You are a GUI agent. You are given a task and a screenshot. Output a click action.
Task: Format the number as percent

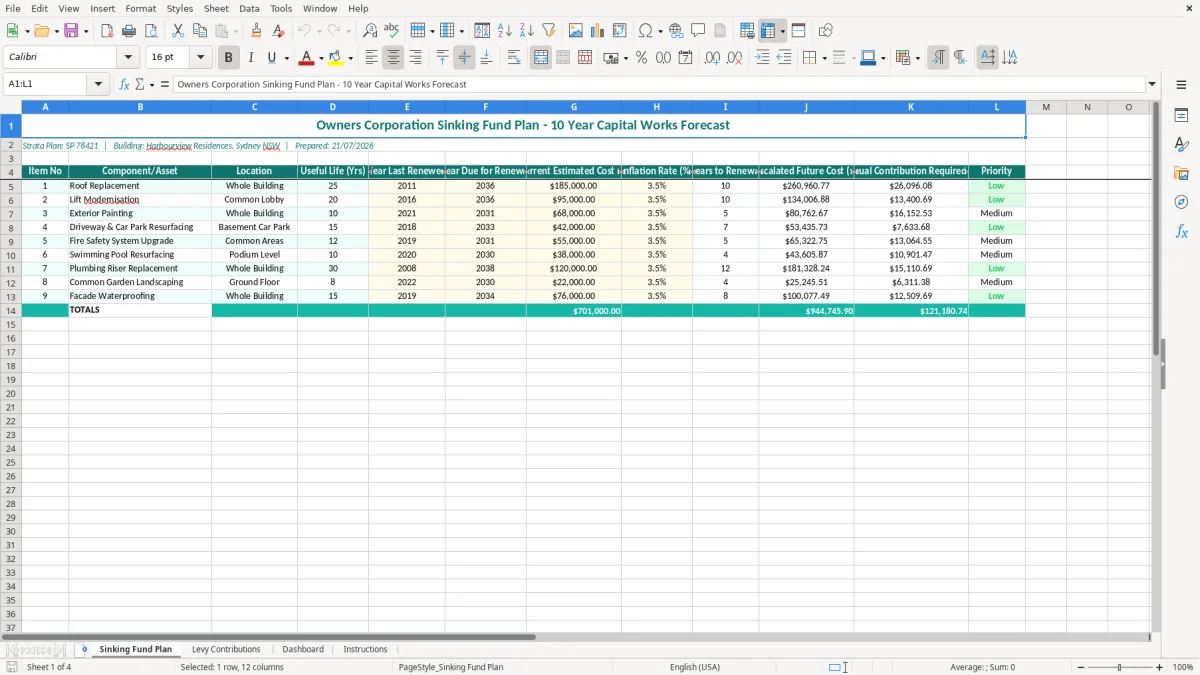tap(641, 58)
